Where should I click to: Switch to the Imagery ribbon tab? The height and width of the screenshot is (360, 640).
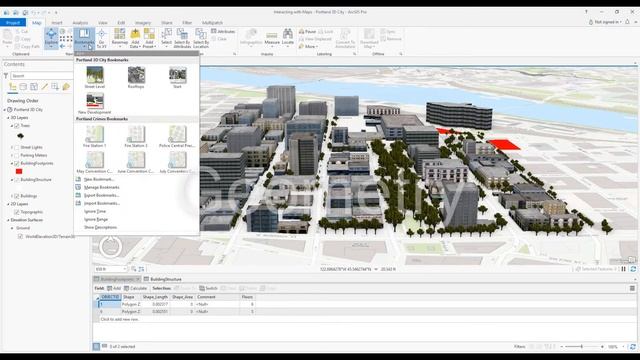click(x=143, y=23)
